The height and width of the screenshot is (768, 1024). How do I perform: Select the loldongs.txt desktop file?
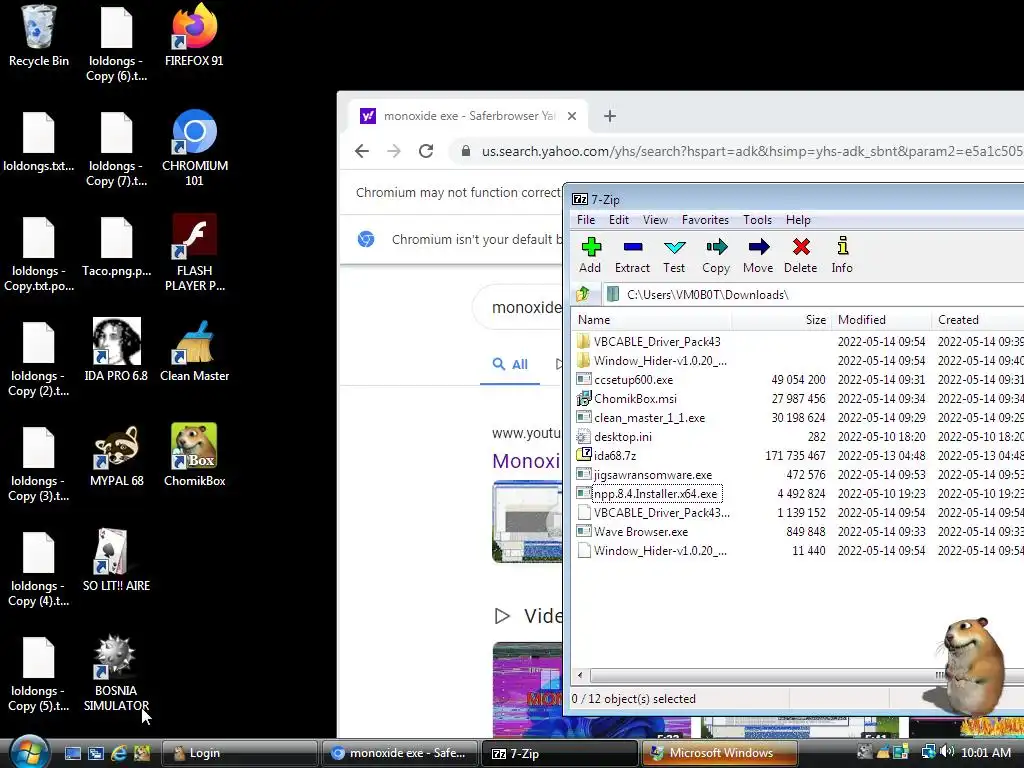point(39,142)
